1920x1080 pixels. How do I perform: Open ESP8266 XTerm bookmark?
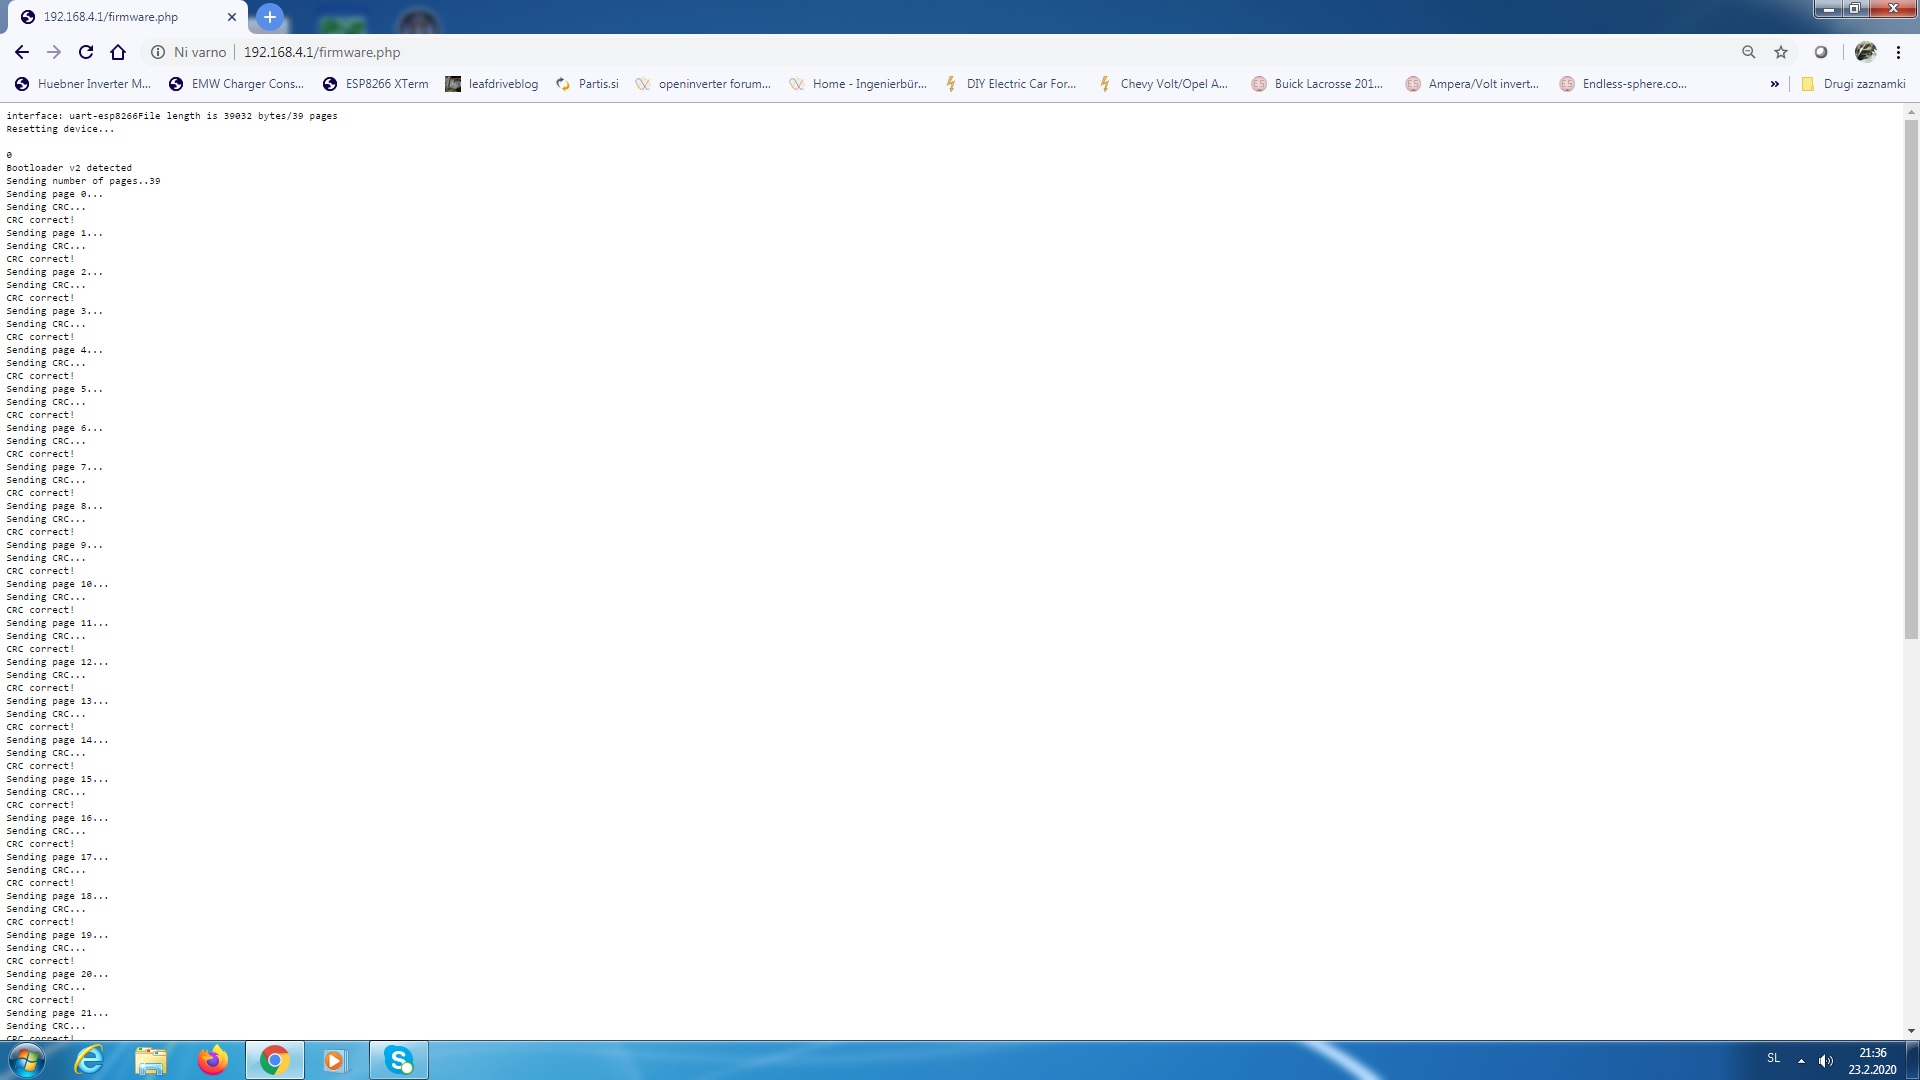click(x=376, y=84)
